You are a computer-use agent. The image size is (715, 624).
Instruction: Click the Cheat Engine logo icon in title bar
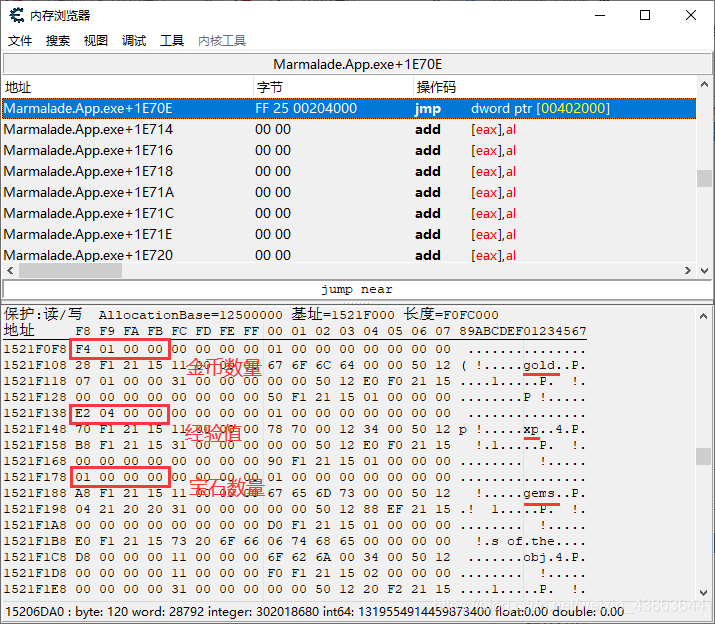[17, 15]
